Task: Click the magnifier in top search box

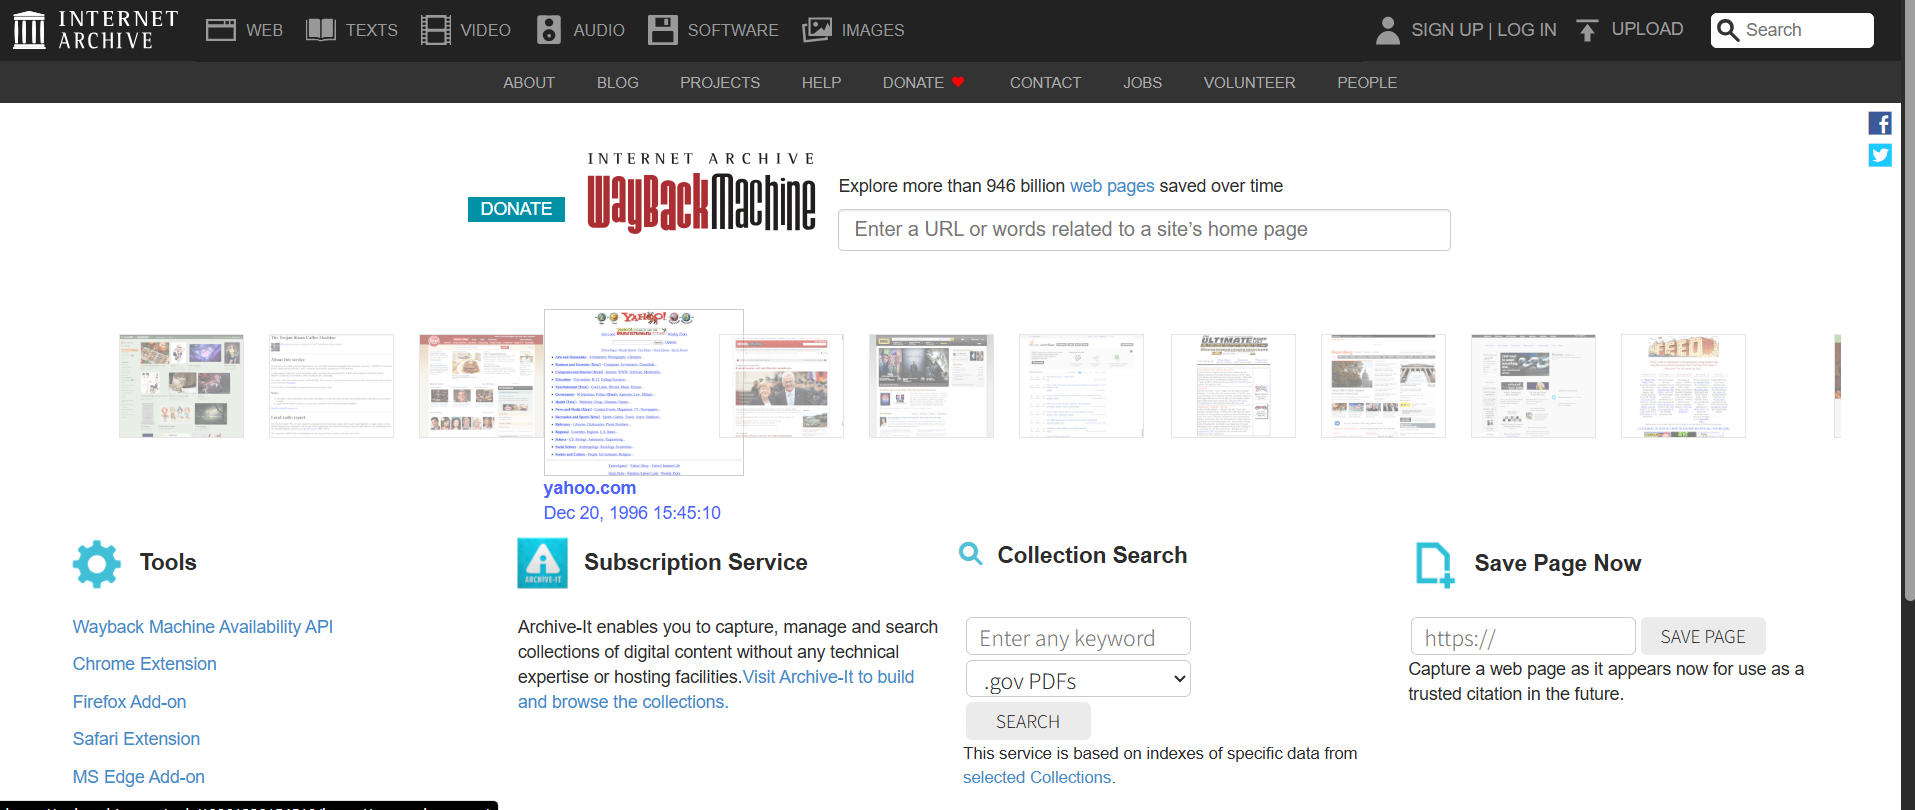Action: pyautogui.click(x=1728, y=31)
